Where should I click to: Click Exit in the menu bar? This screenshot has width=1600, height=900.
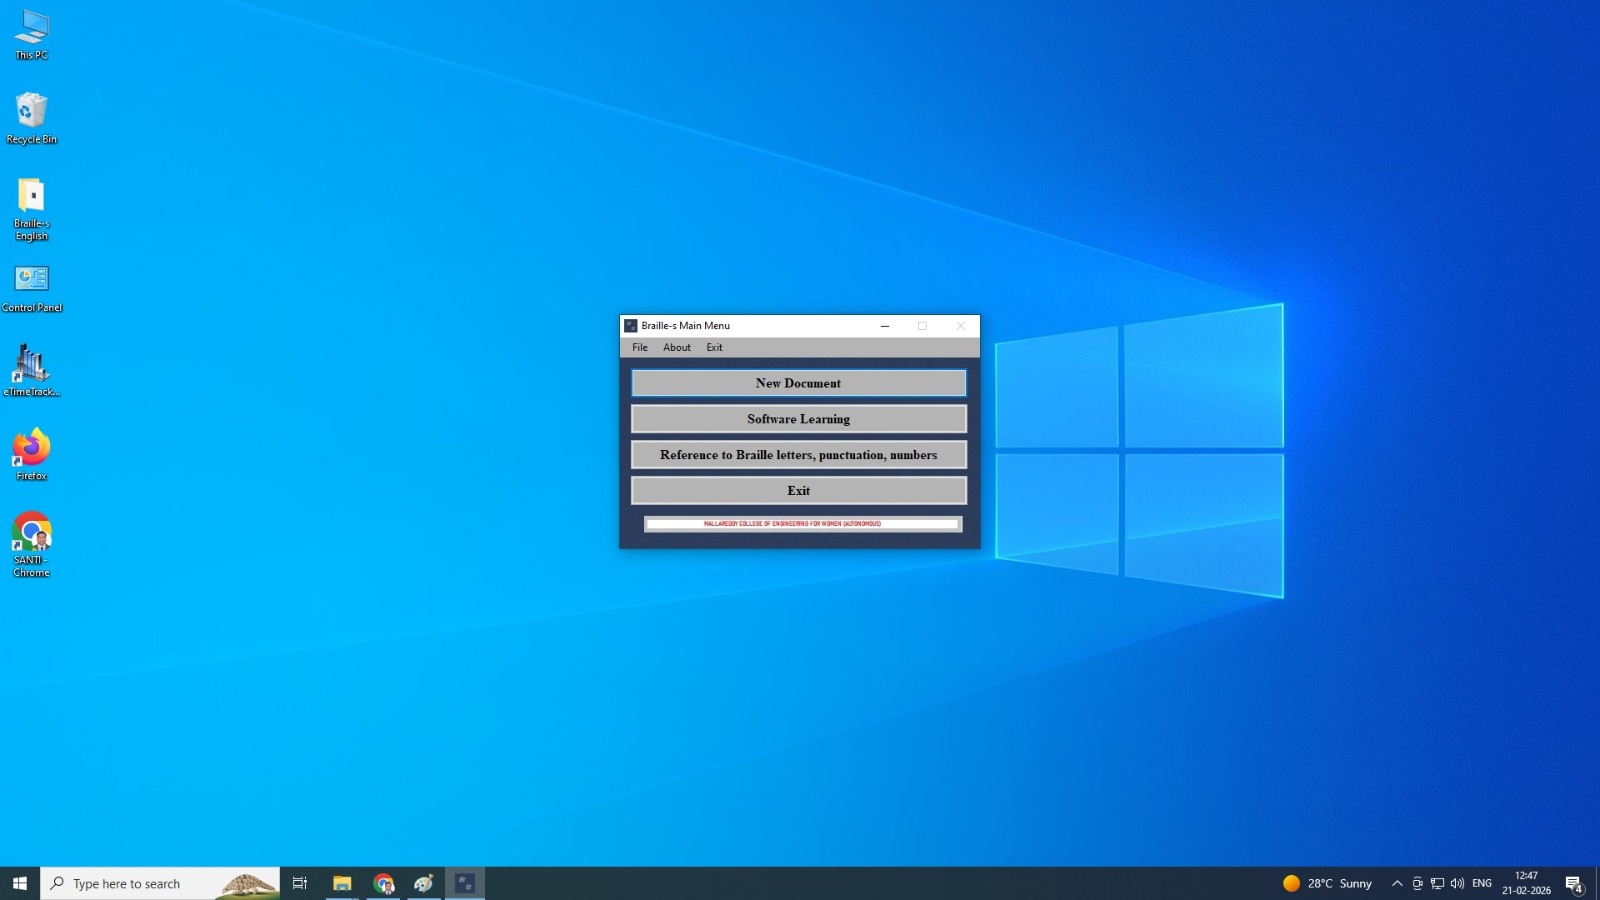point(714,348)
